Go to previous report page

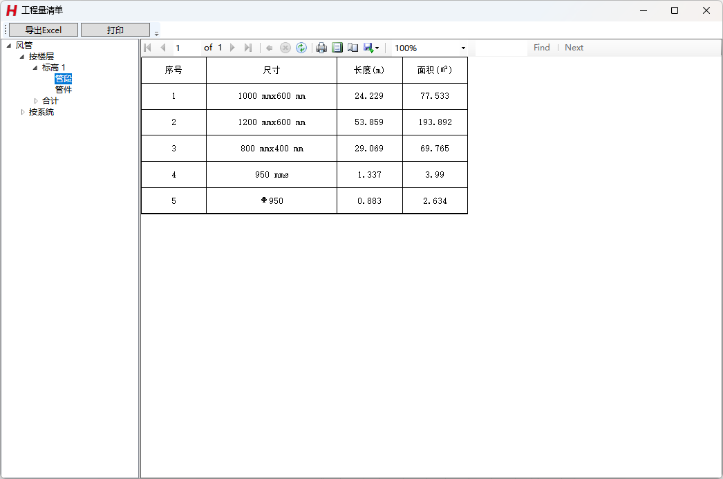pyautogui.click(x=162, y=48)
